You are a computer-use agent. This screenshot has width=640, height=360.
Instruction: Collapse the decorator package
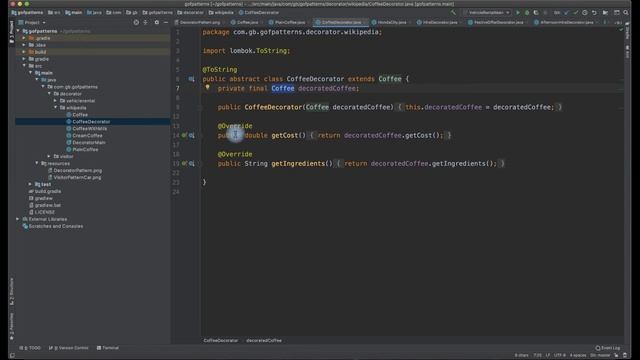[x=49, y=93]
